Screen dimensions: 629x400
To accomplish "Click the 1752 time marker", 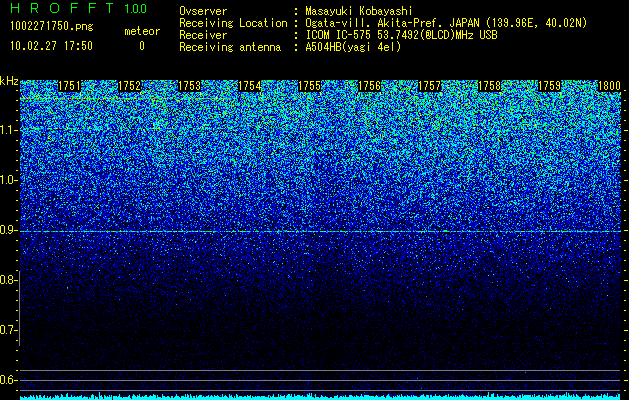I will [130, 86].
